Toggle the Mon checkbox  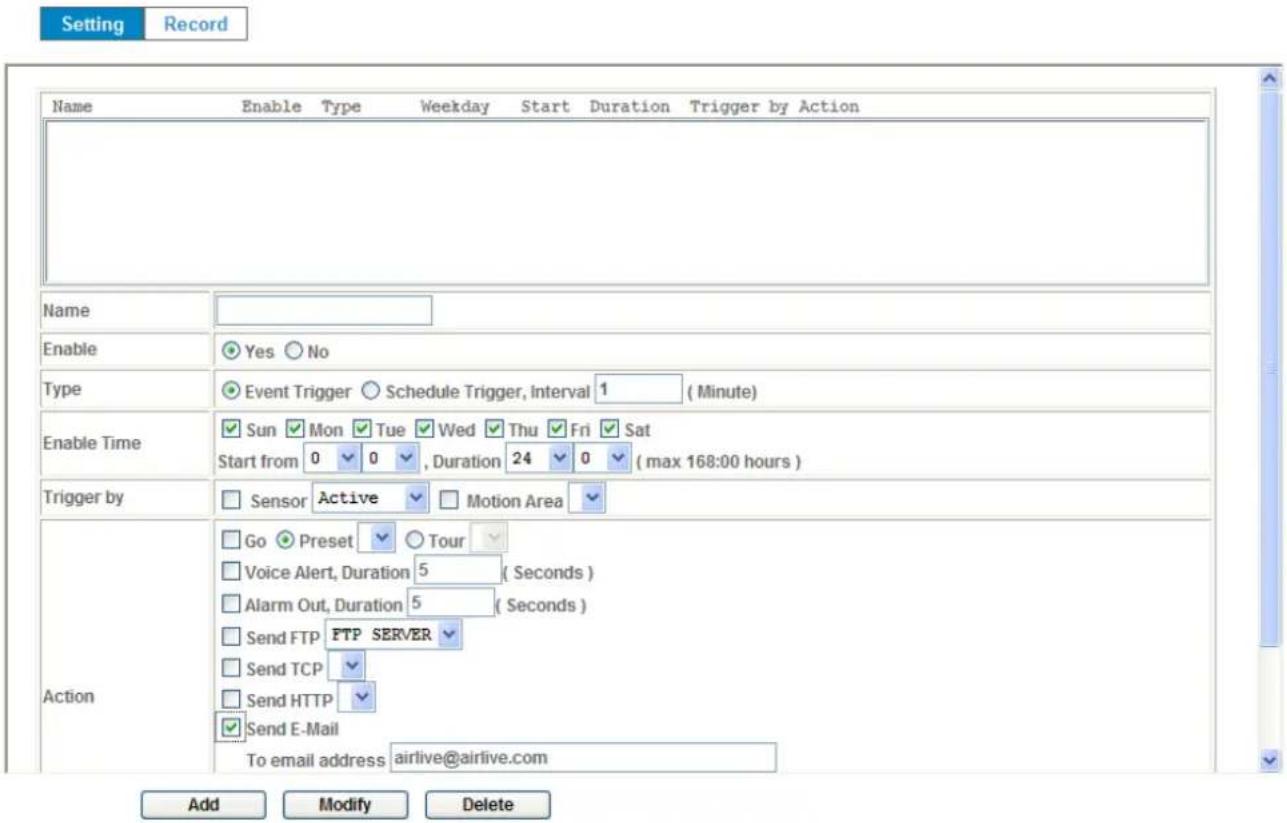[295, 430]
